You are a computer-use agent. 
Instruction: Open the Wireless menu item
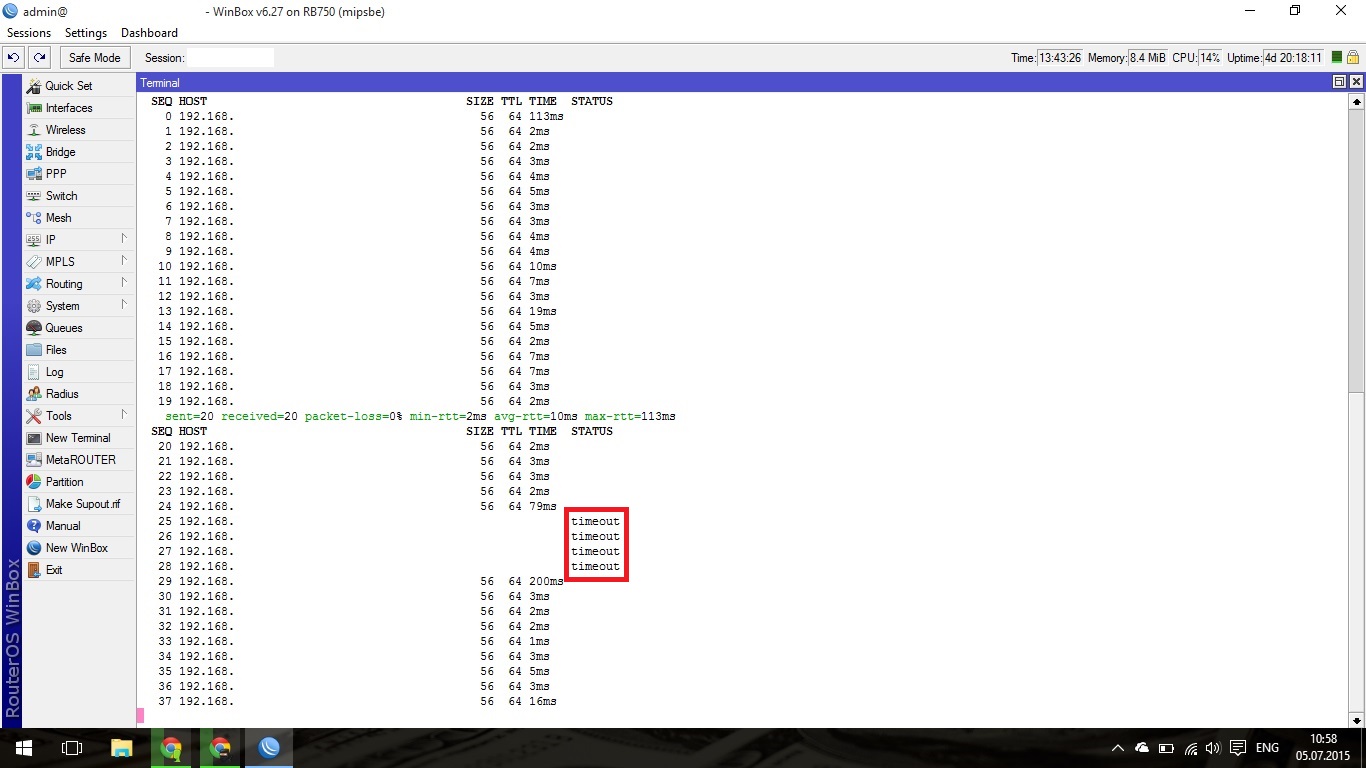point(65,130)
